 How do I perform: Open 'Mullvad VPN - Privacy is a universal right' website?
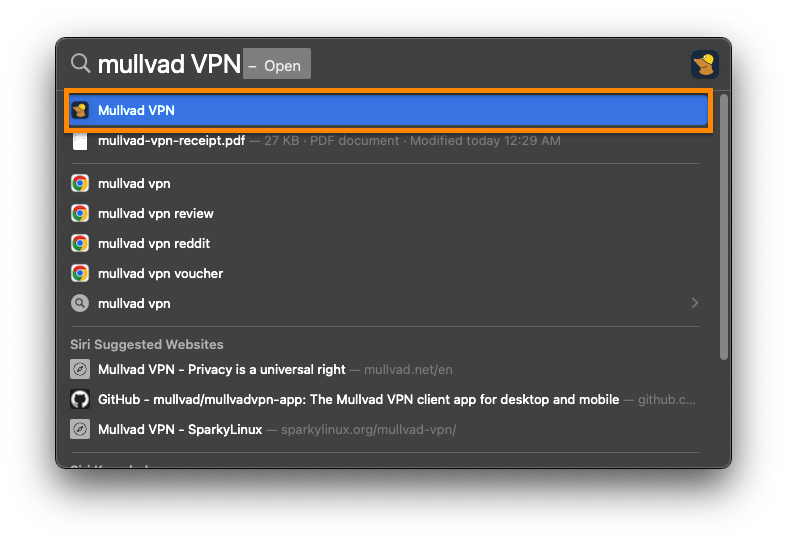click(x=222, y=370)
